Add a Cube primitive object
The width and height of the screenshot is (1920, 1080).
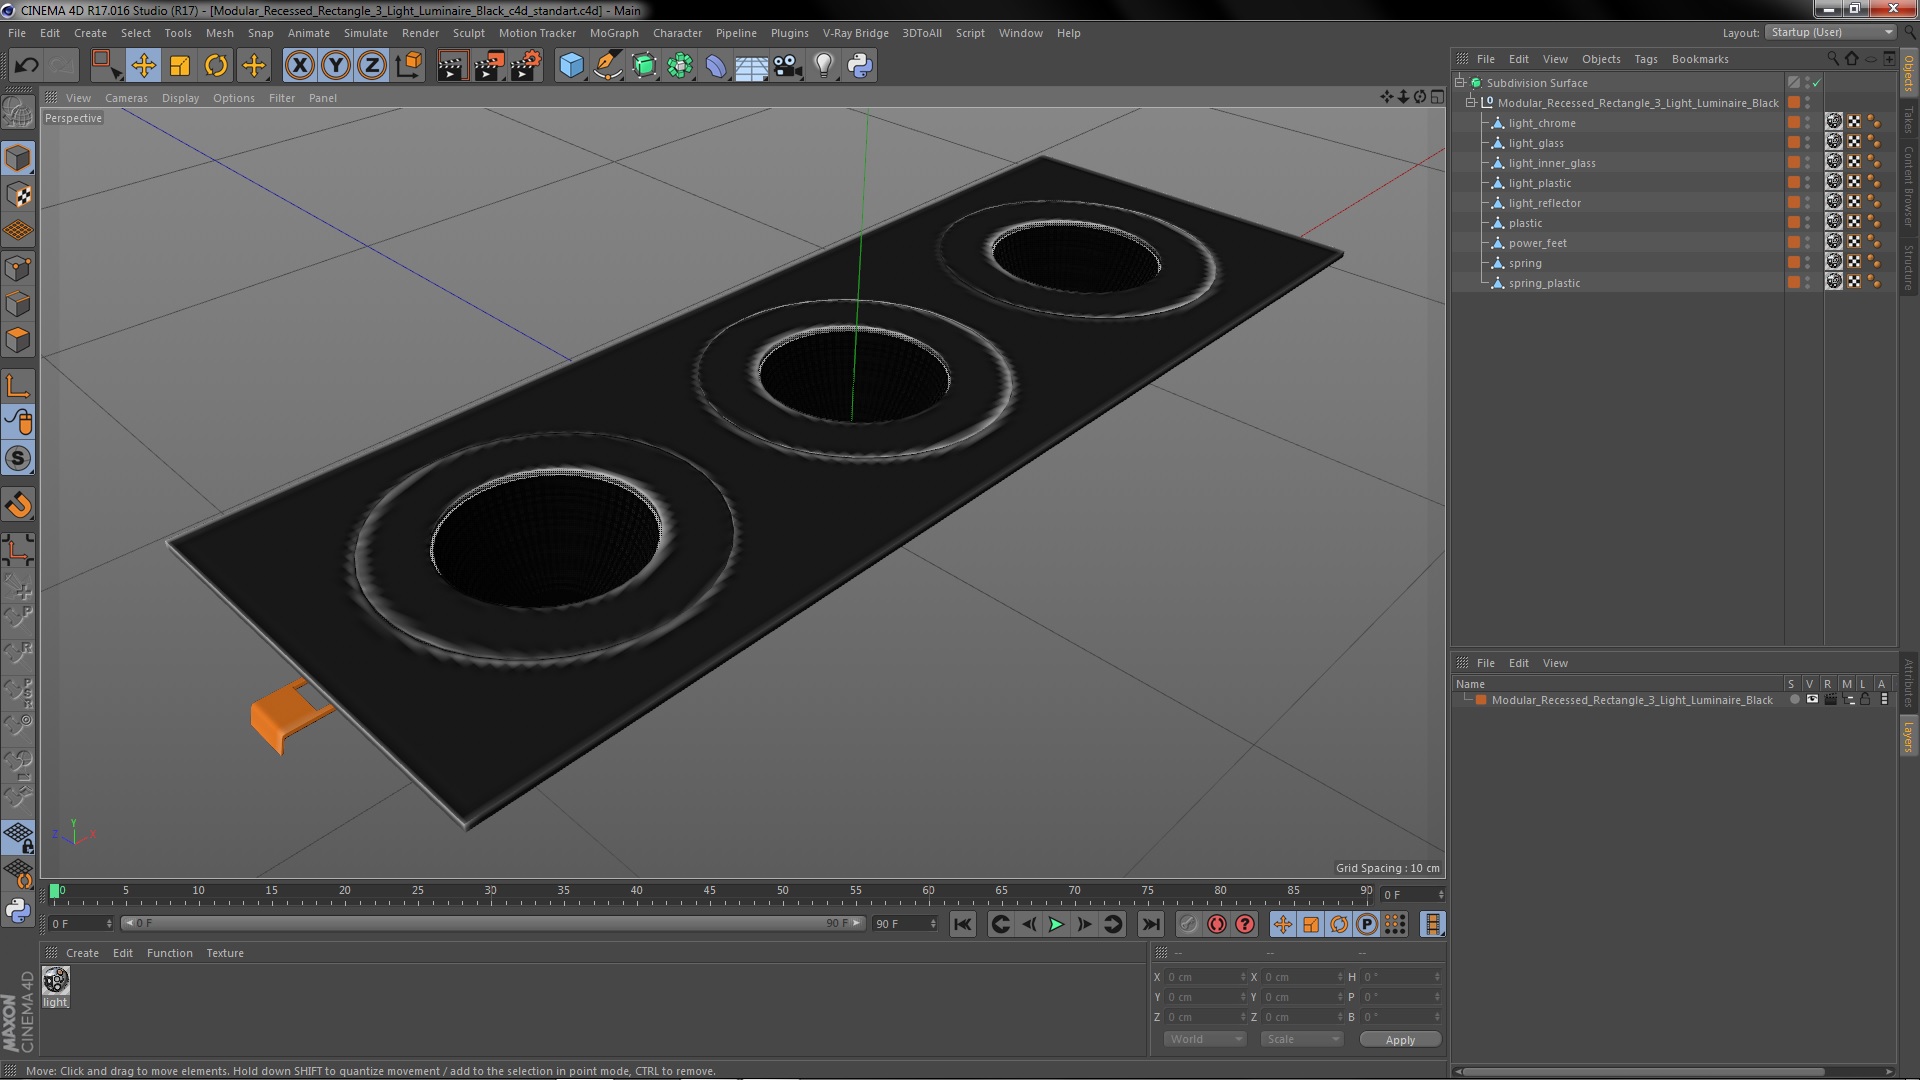coord(571,66)
